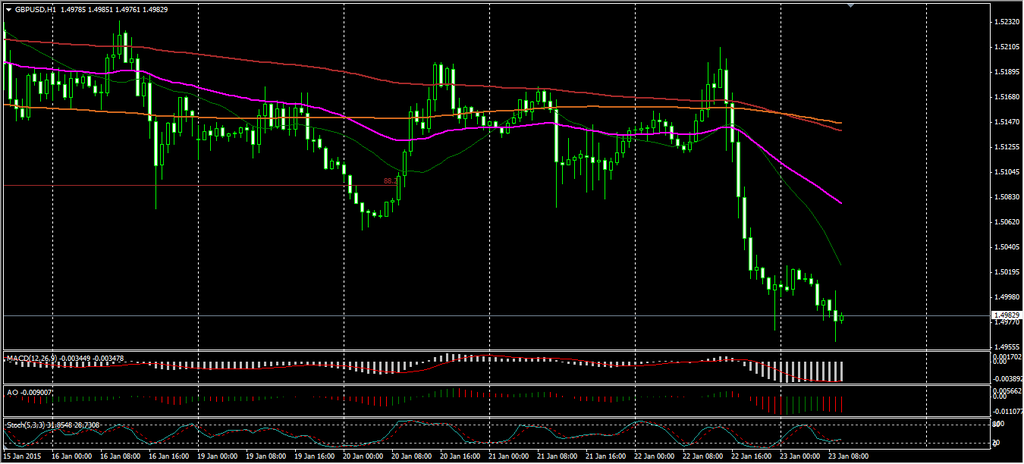Select the AO -0.009007 indicator label

pos(31,391)
